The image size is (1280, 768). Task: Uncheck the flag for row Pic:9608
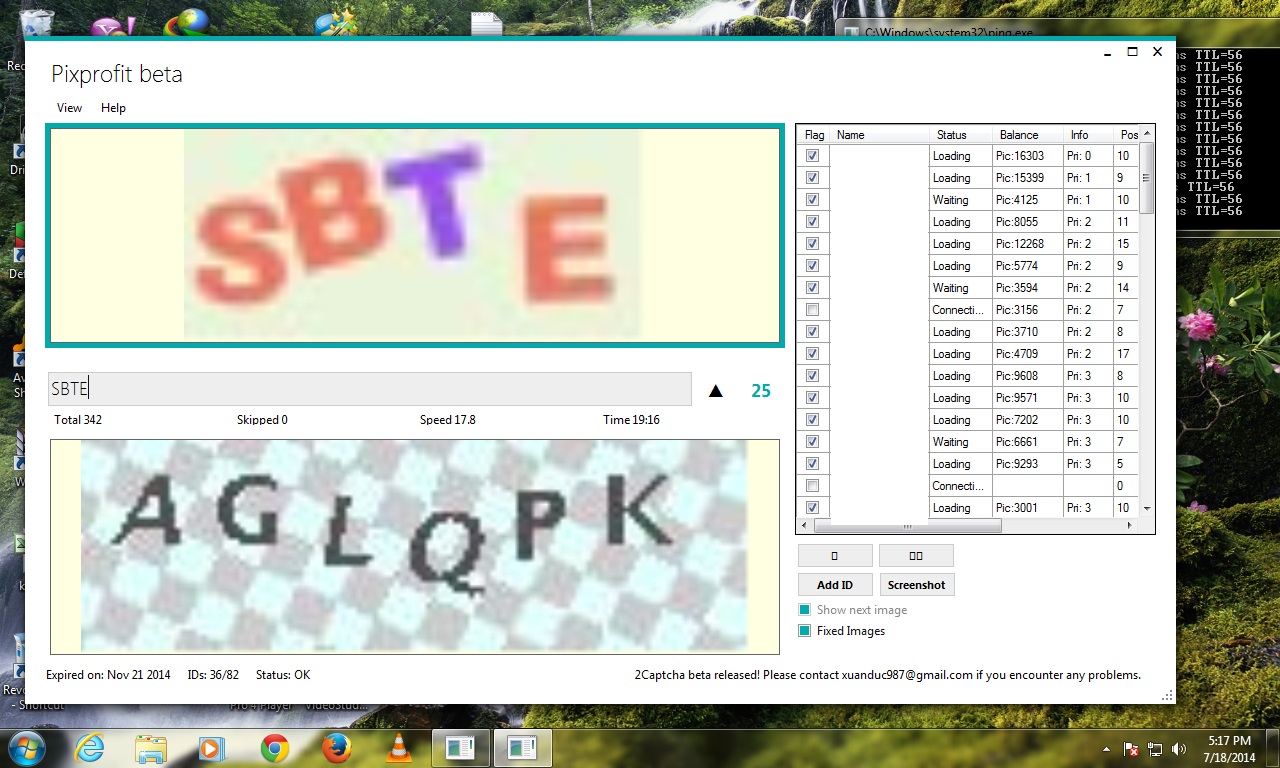click(x=812, y=376)
